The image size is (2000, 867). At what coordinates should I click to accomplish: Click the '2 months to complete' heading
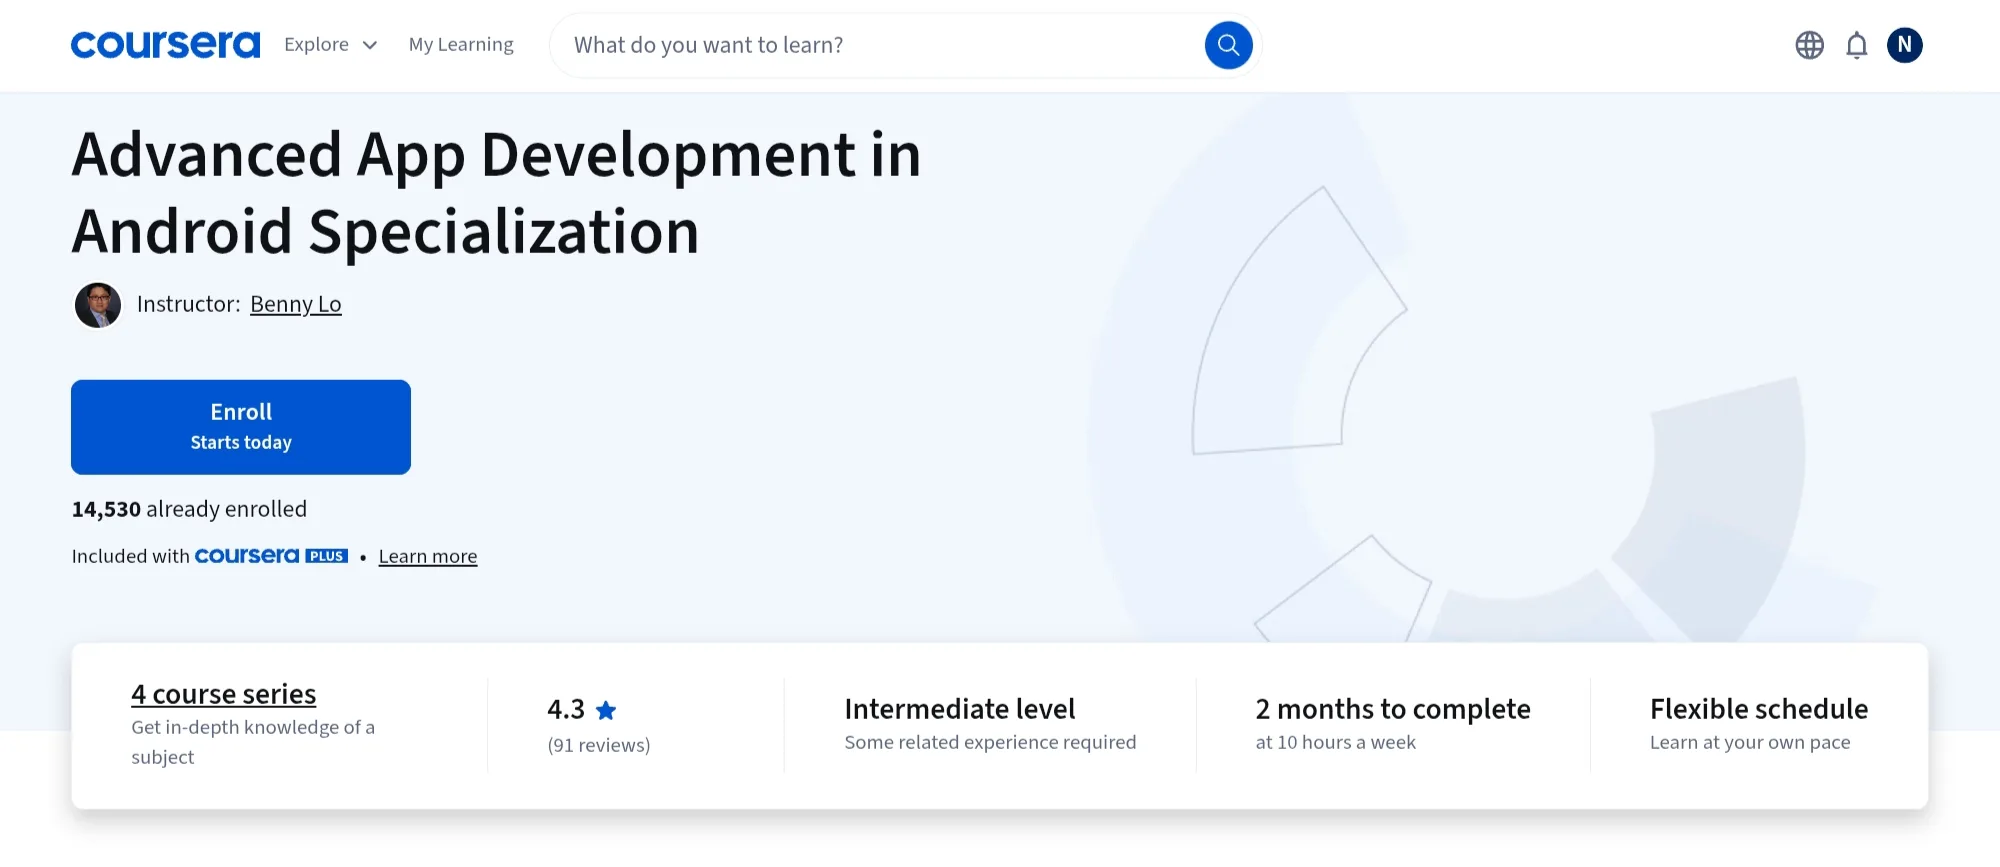[1393, 709]
